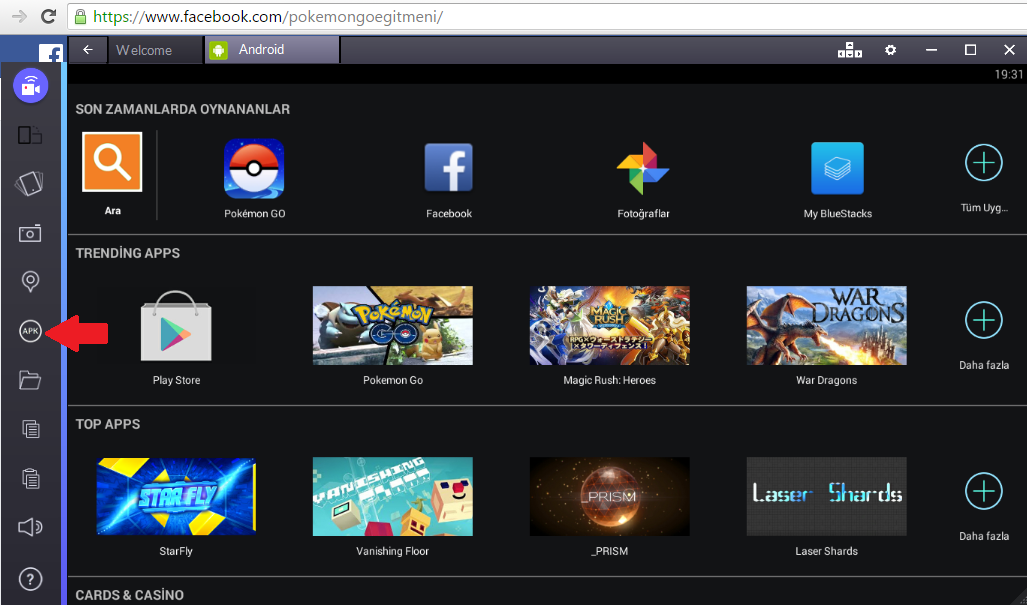1027x605 pixels.
Task: Open the Laser Shards thumbnail
Action: click(x=827, y=496)
